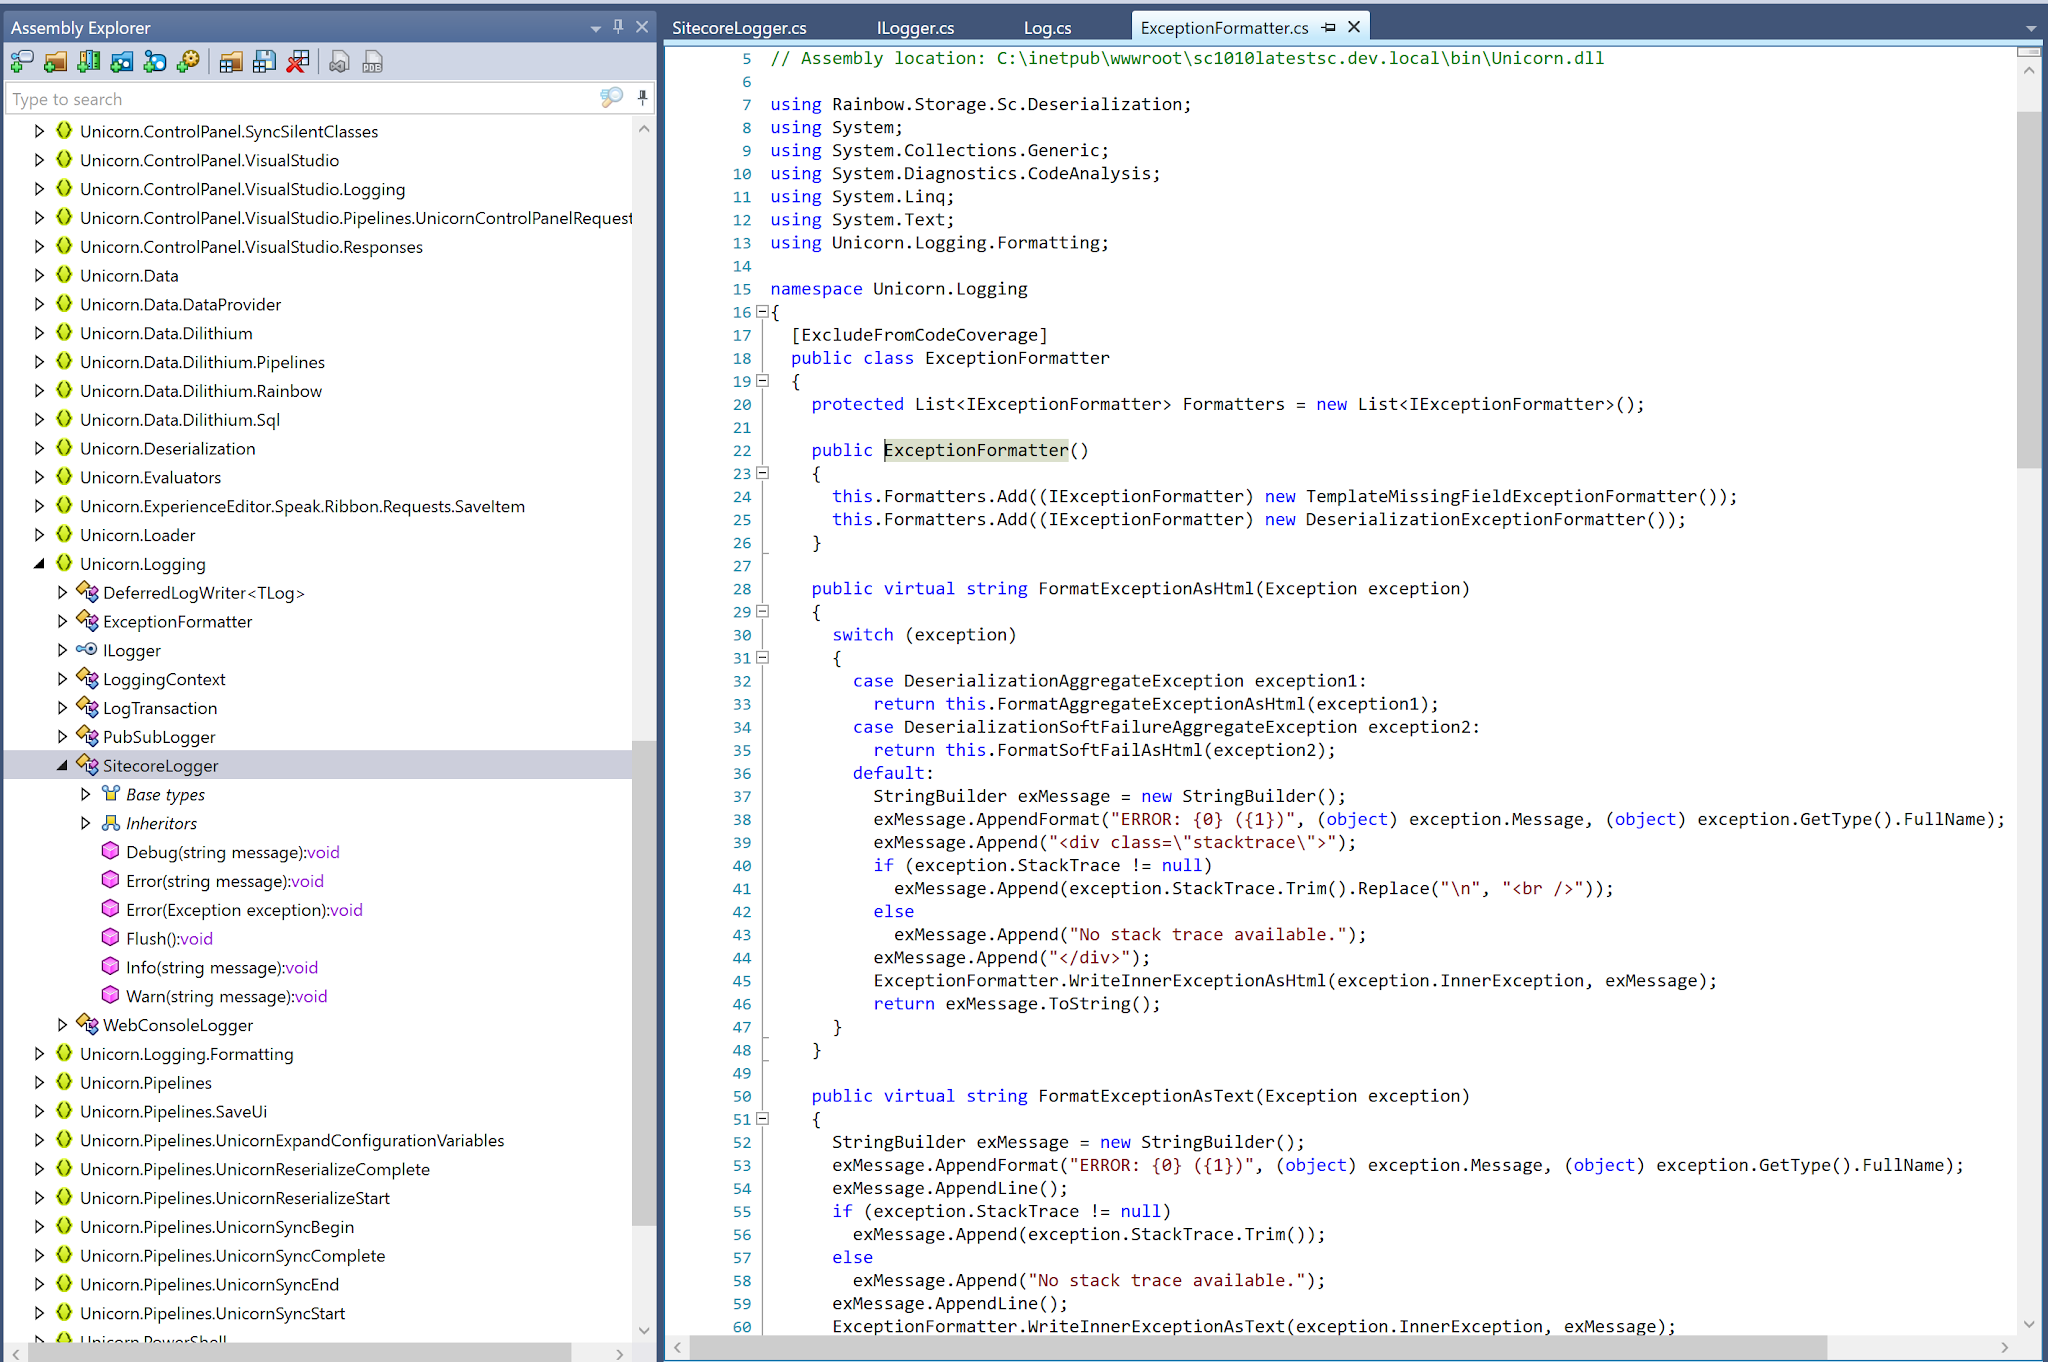Select the Info(string message) method

click(x=221, y=968)
